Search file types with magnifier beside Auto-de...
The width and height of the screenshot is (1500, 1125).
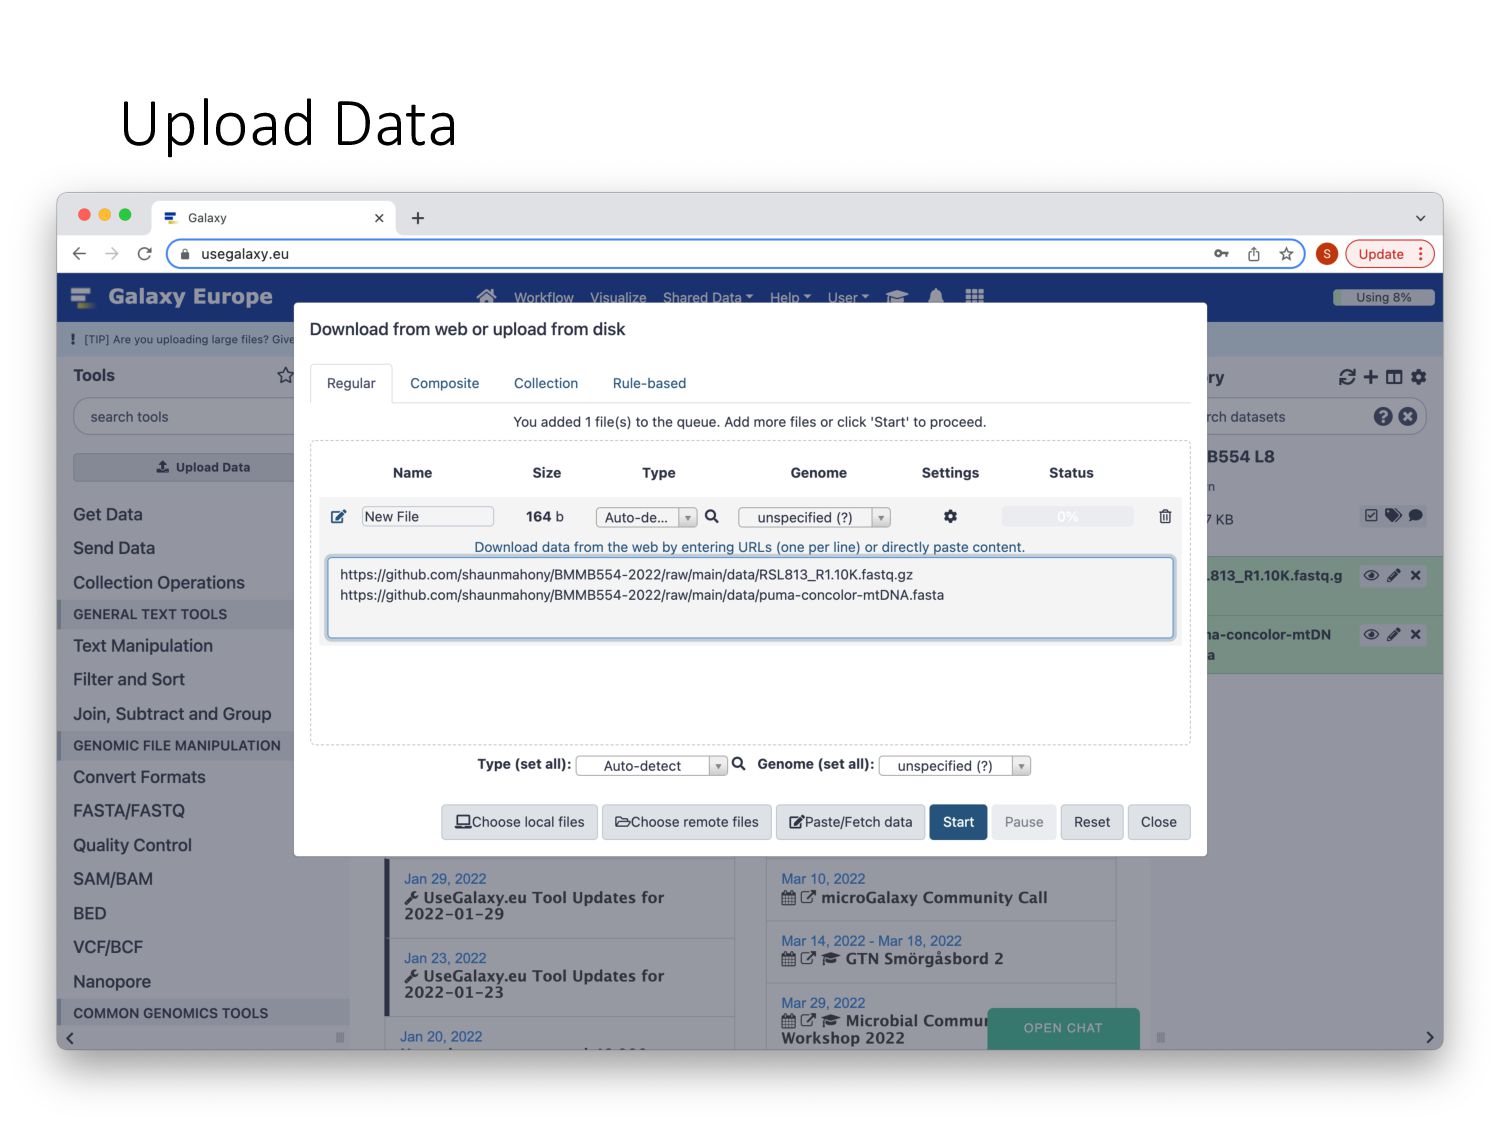[712, 517]
